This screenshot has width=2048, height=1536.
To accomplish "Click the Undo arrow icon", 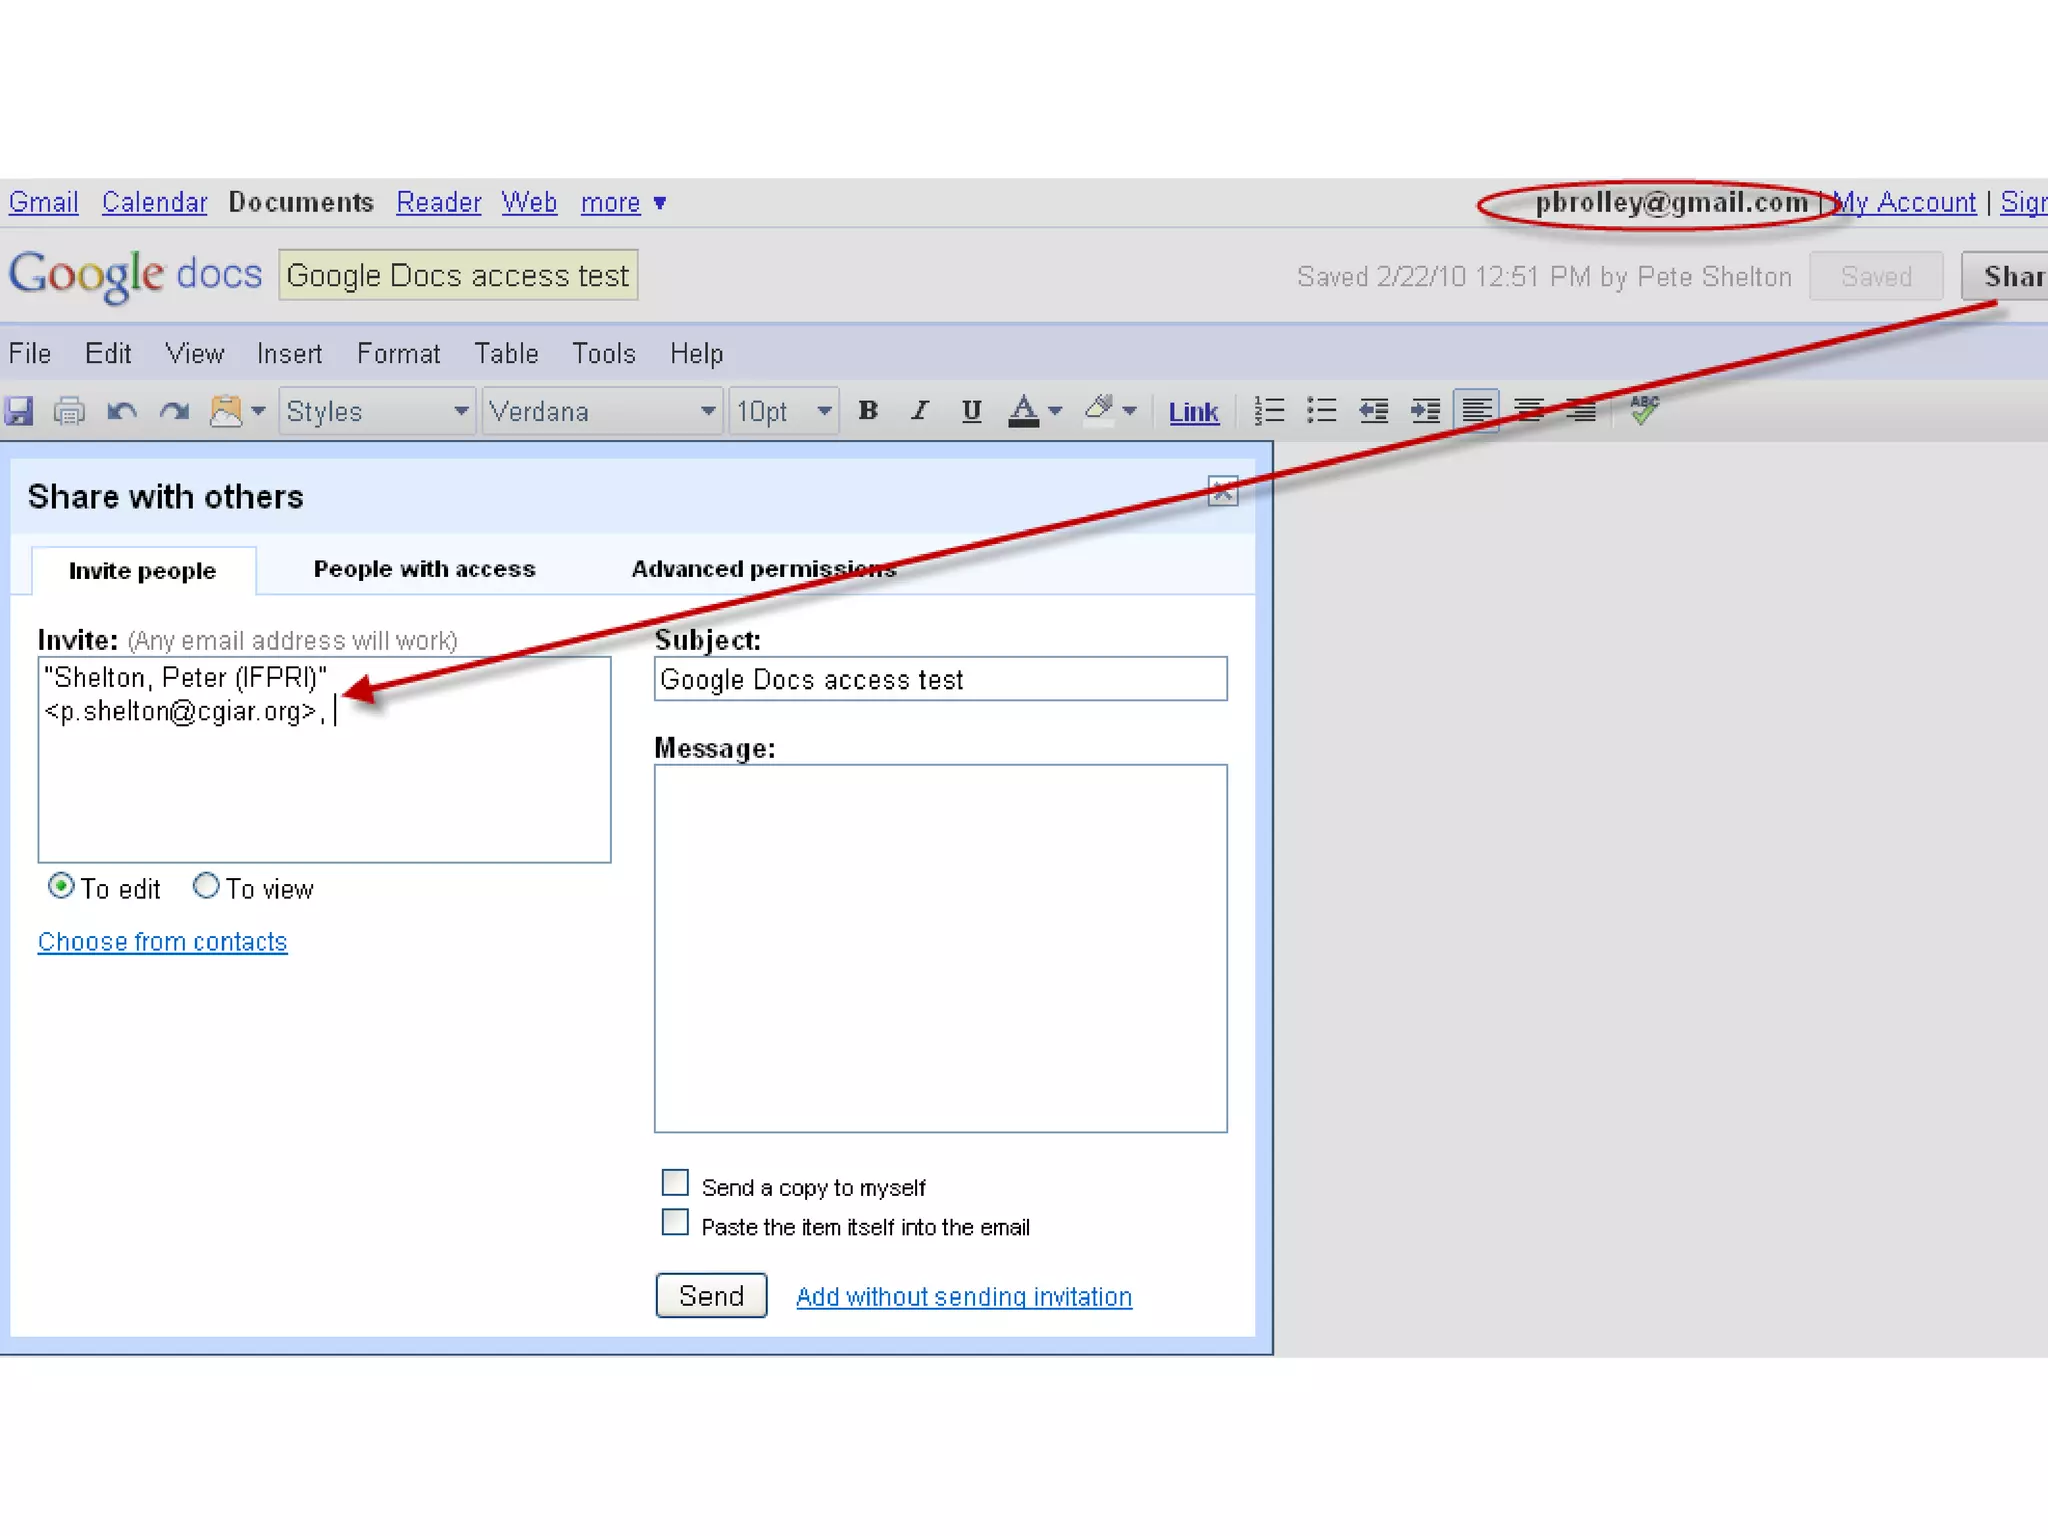I will [122, 411].
